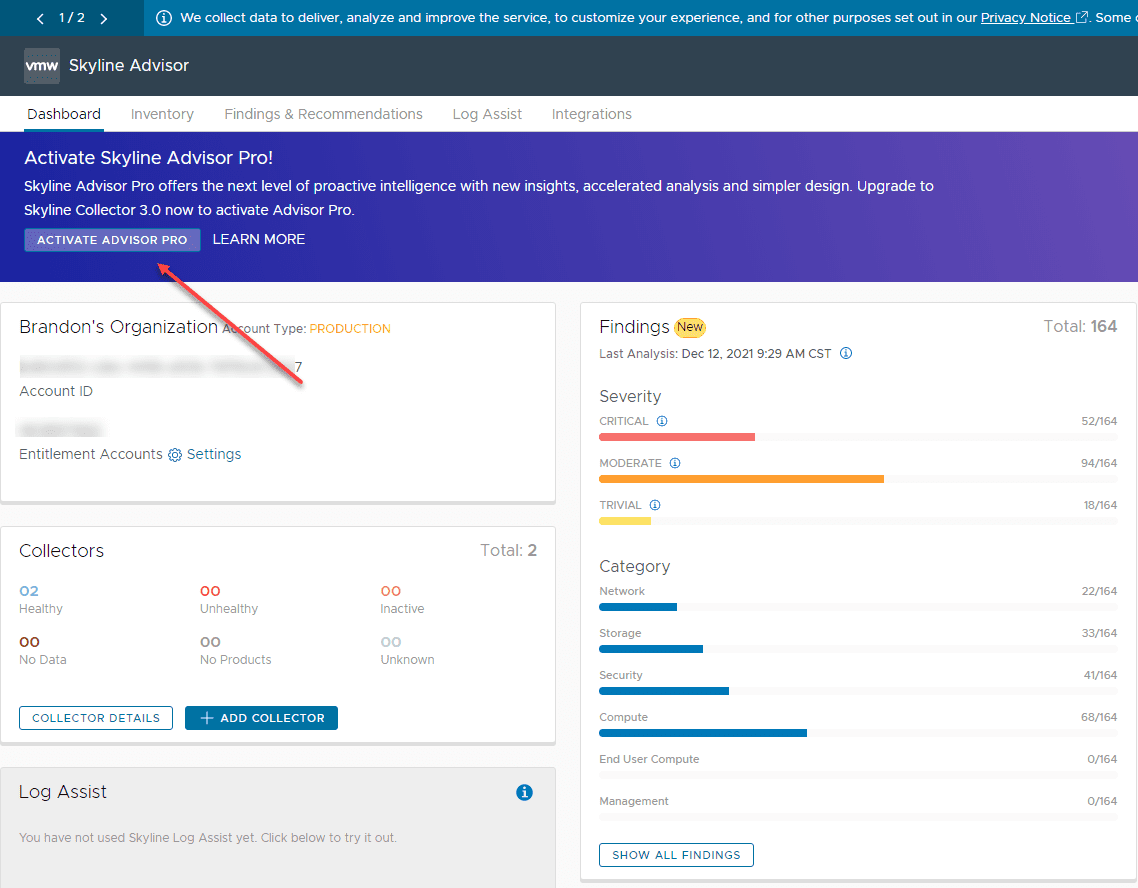Switch to the Inventory tab

click(162, 114)
